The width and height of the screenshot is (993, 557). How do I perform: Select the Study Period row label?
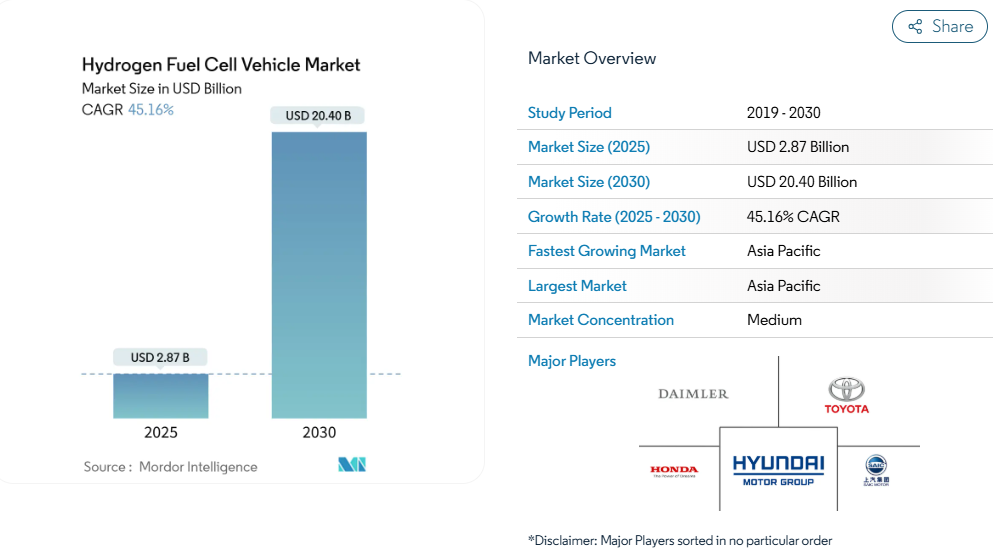point(569,113)
